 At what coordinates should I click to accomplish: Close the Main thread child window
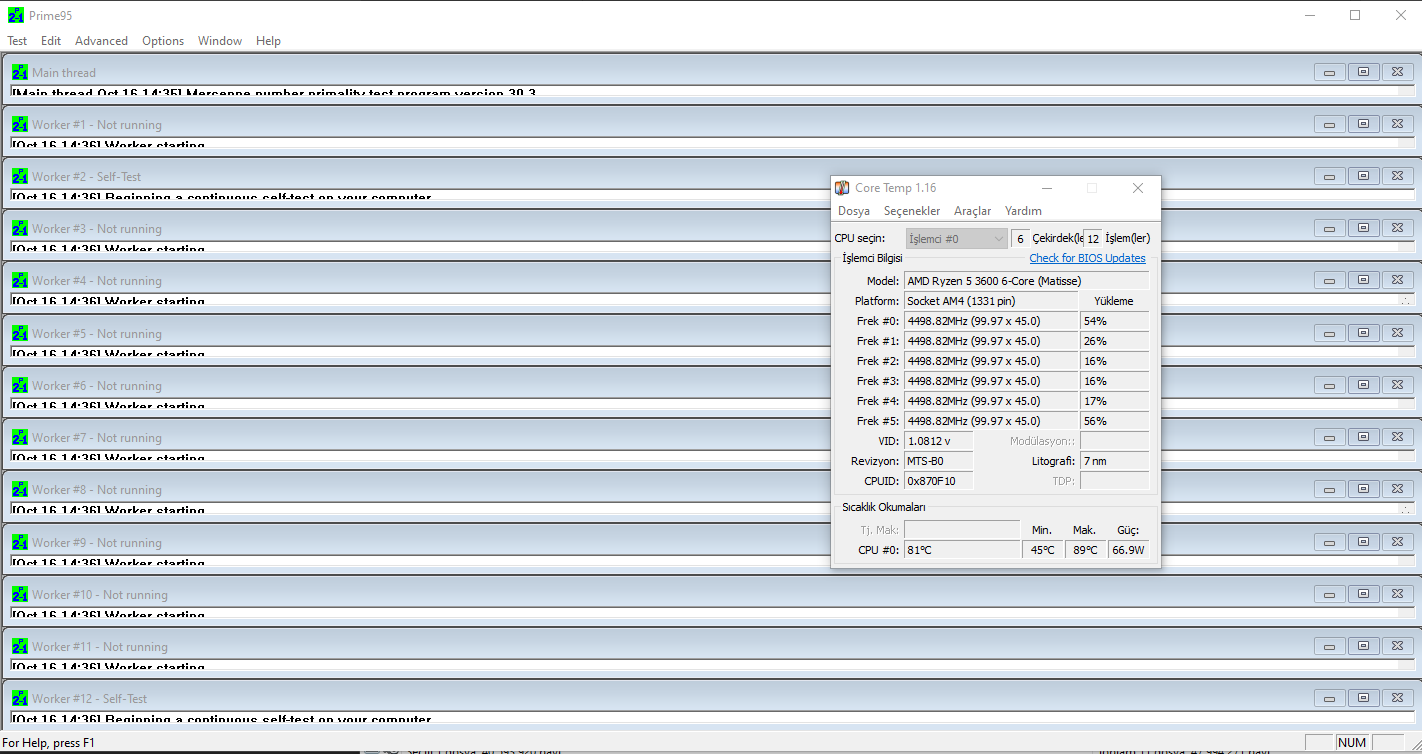(1397, 72)
